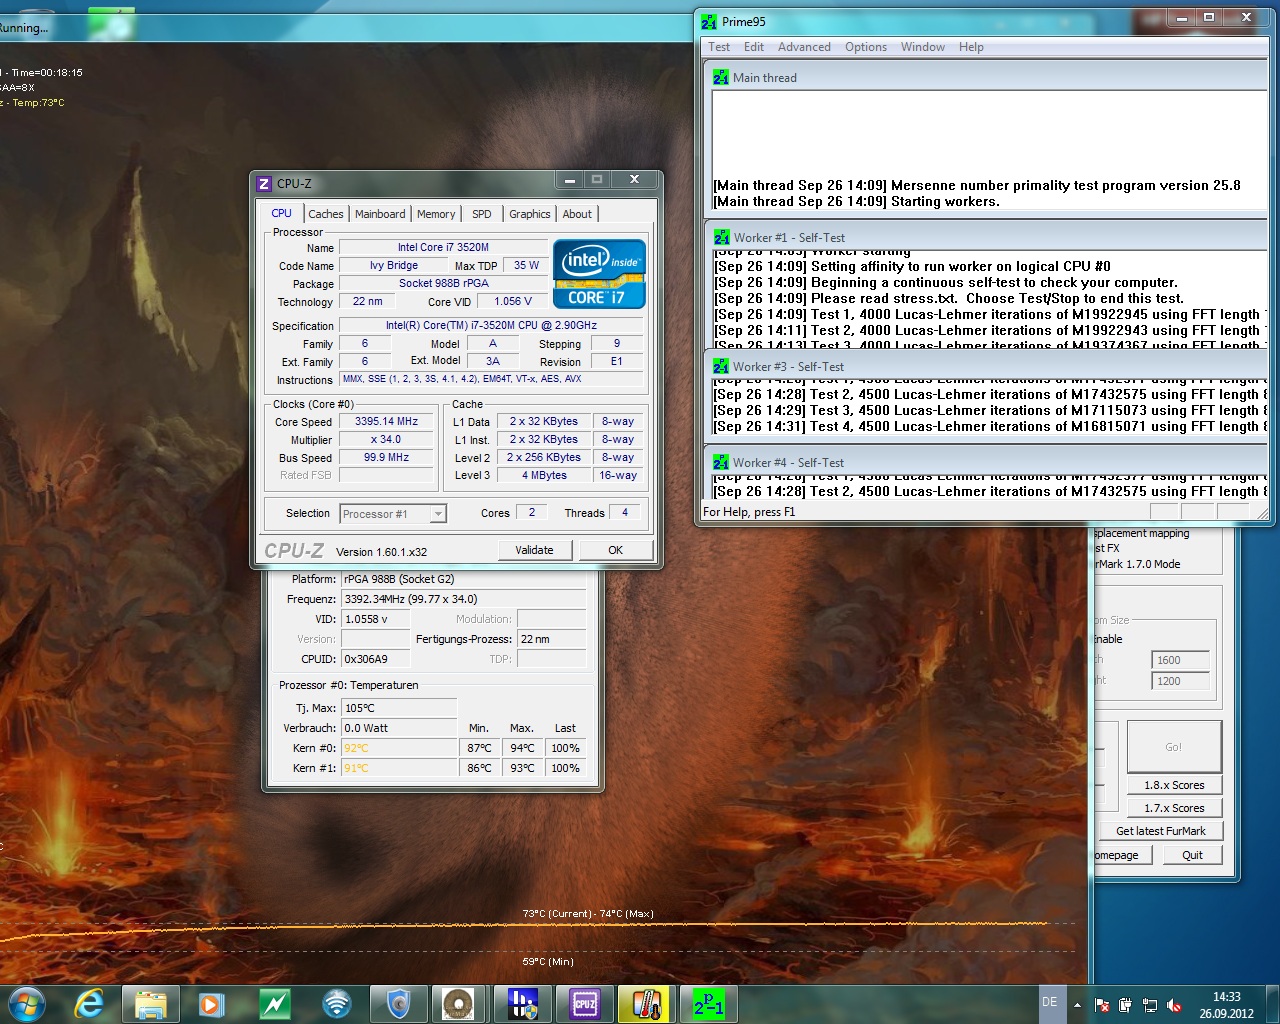Click the Prime95 title bar icon
This screenshot has width=1280, height=1024.
pos(709,21)
